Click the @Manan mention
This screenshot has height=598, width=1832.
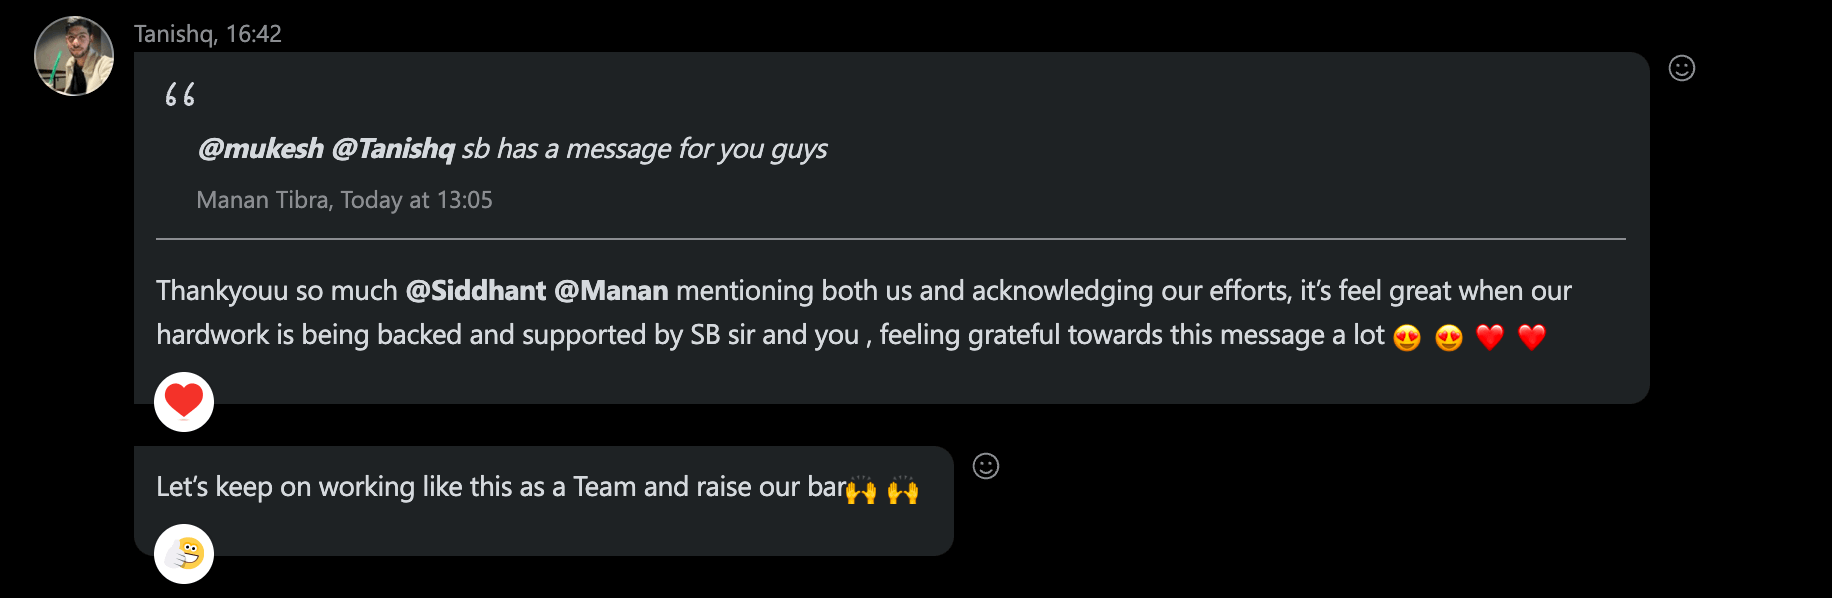pos(611,291)
